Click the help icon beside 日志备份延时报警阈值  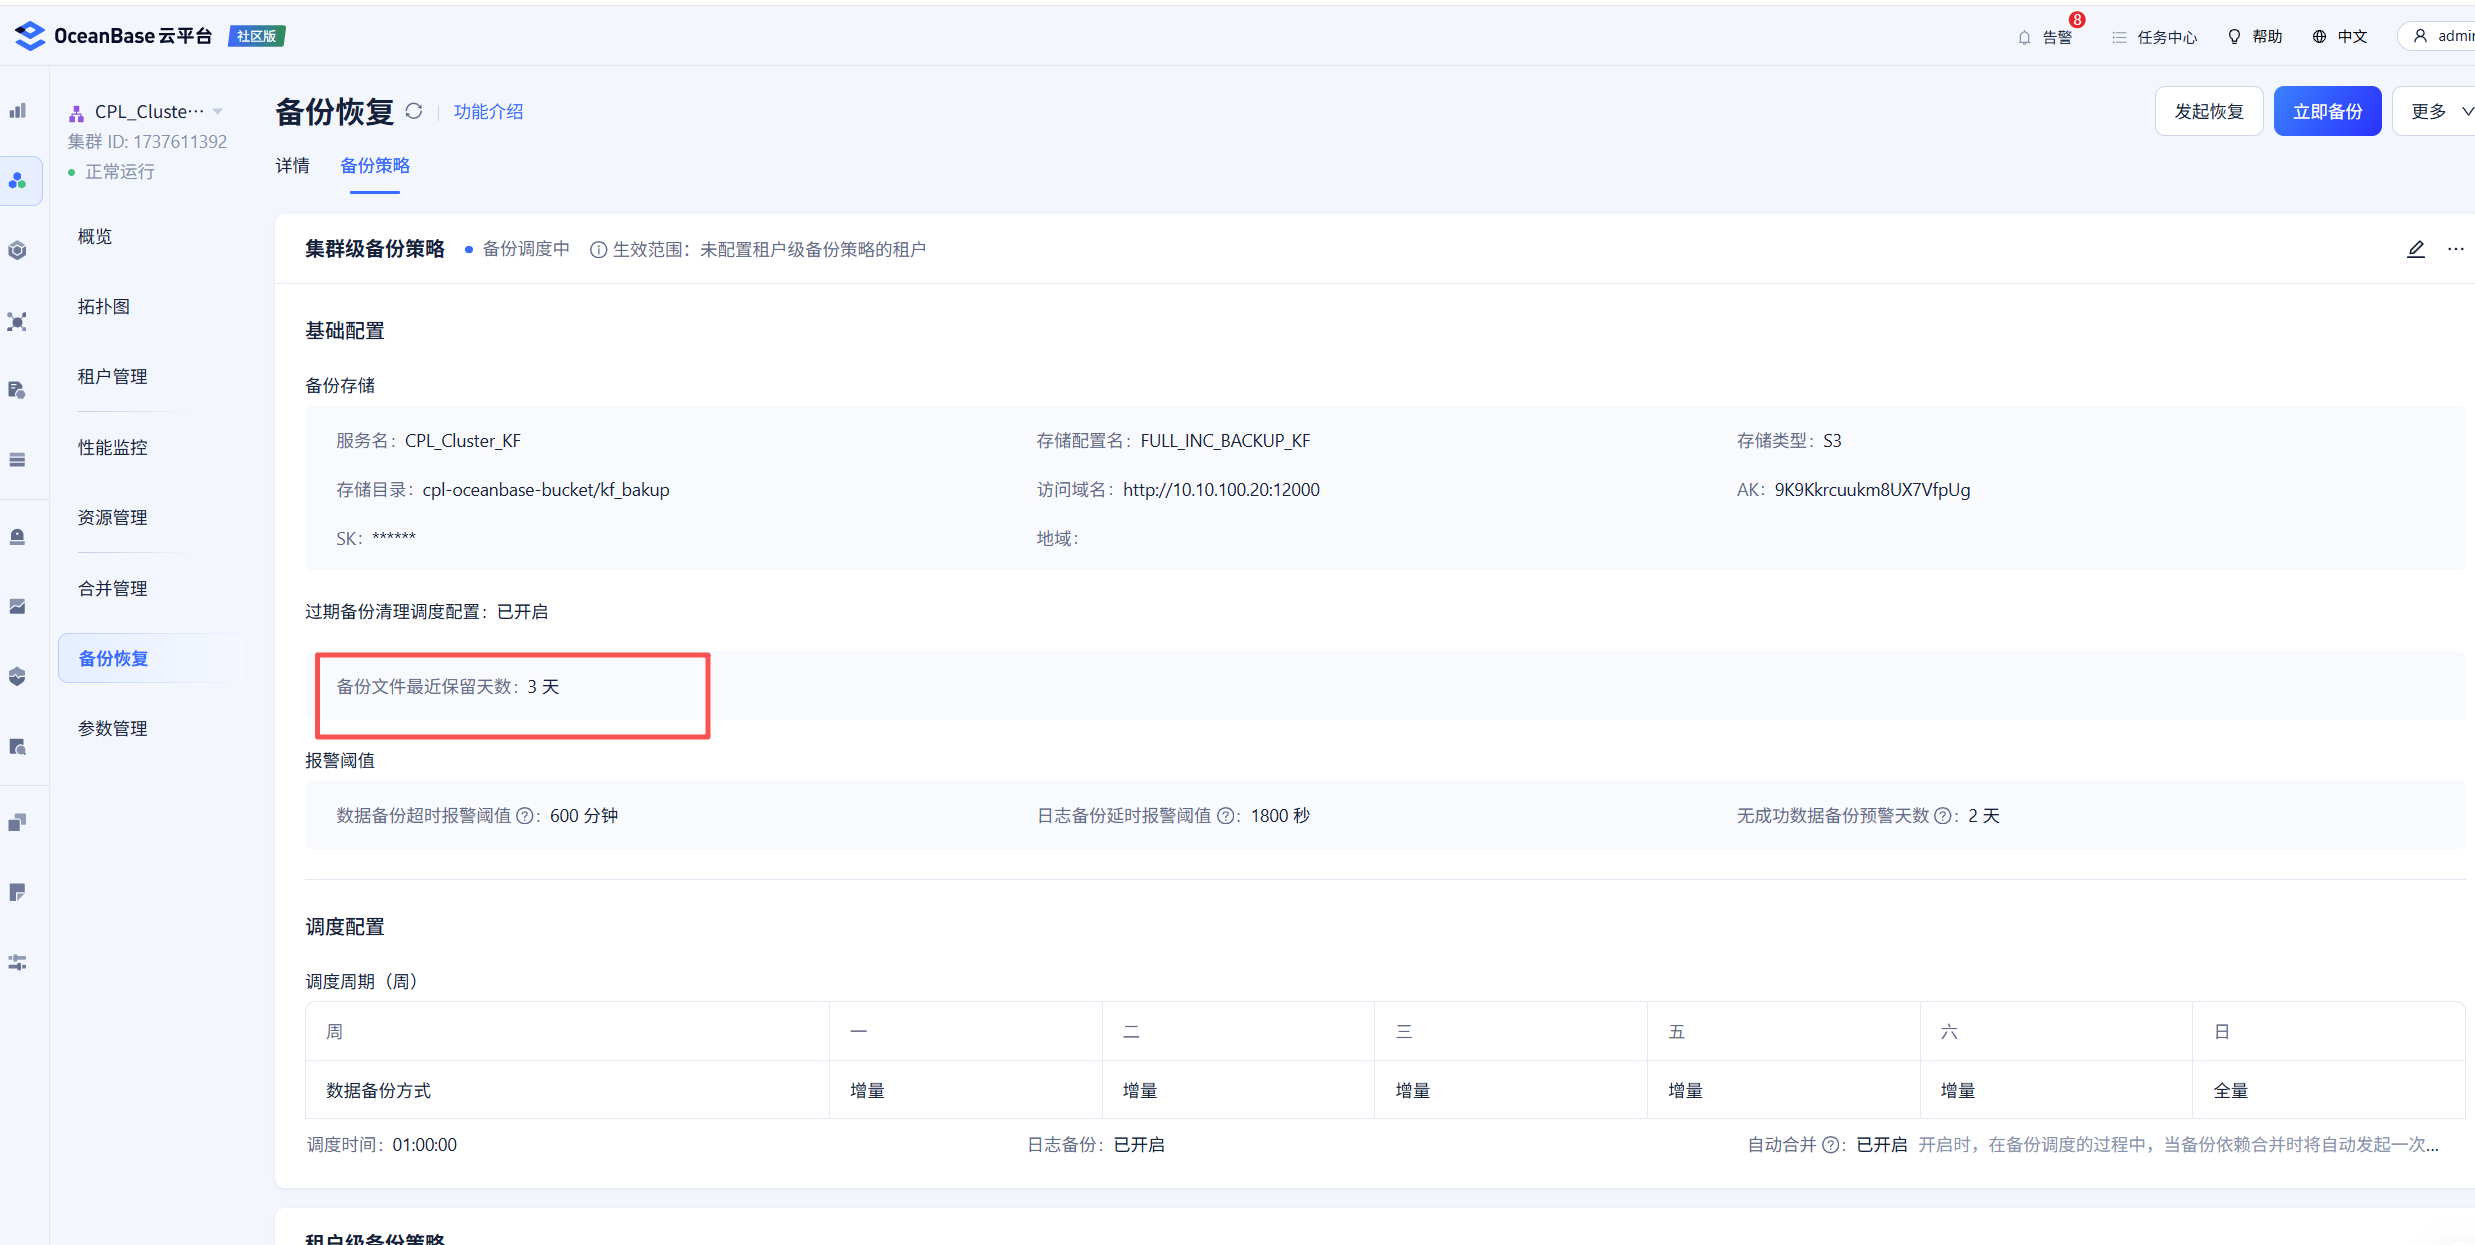pos(1225,816)
